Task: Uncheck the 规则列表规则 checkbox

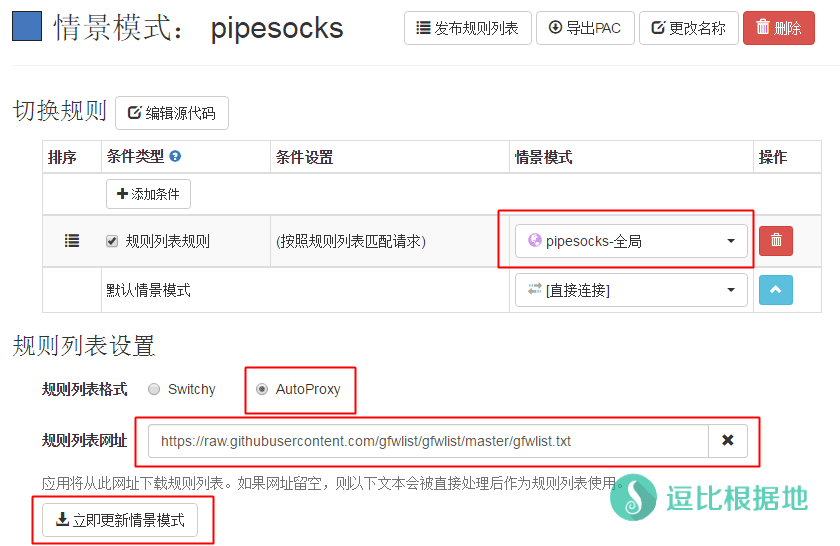Action: pyautogui.click(x=112, y=241)
